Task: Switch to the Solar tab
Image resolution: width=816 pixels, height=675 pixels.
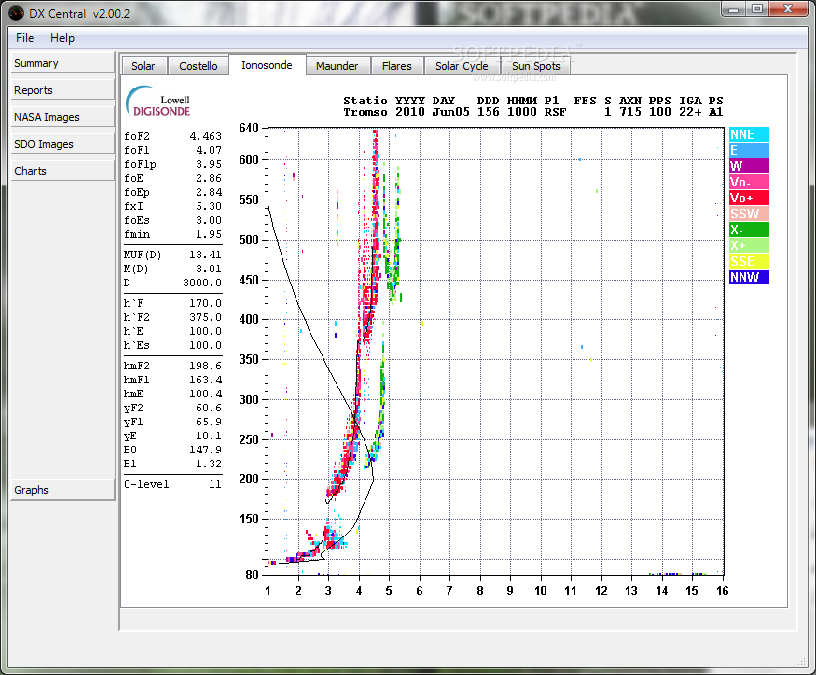Action: pyautogui.click(x=144, y=66)
